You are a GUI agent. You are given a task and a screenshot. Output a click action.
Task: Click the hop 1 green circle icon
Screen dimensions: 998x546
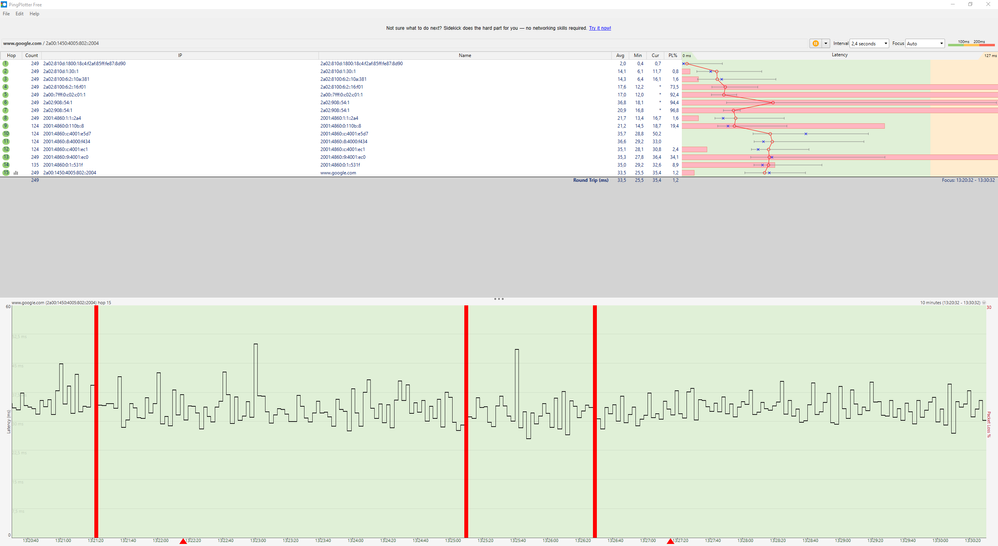[6, 64]
